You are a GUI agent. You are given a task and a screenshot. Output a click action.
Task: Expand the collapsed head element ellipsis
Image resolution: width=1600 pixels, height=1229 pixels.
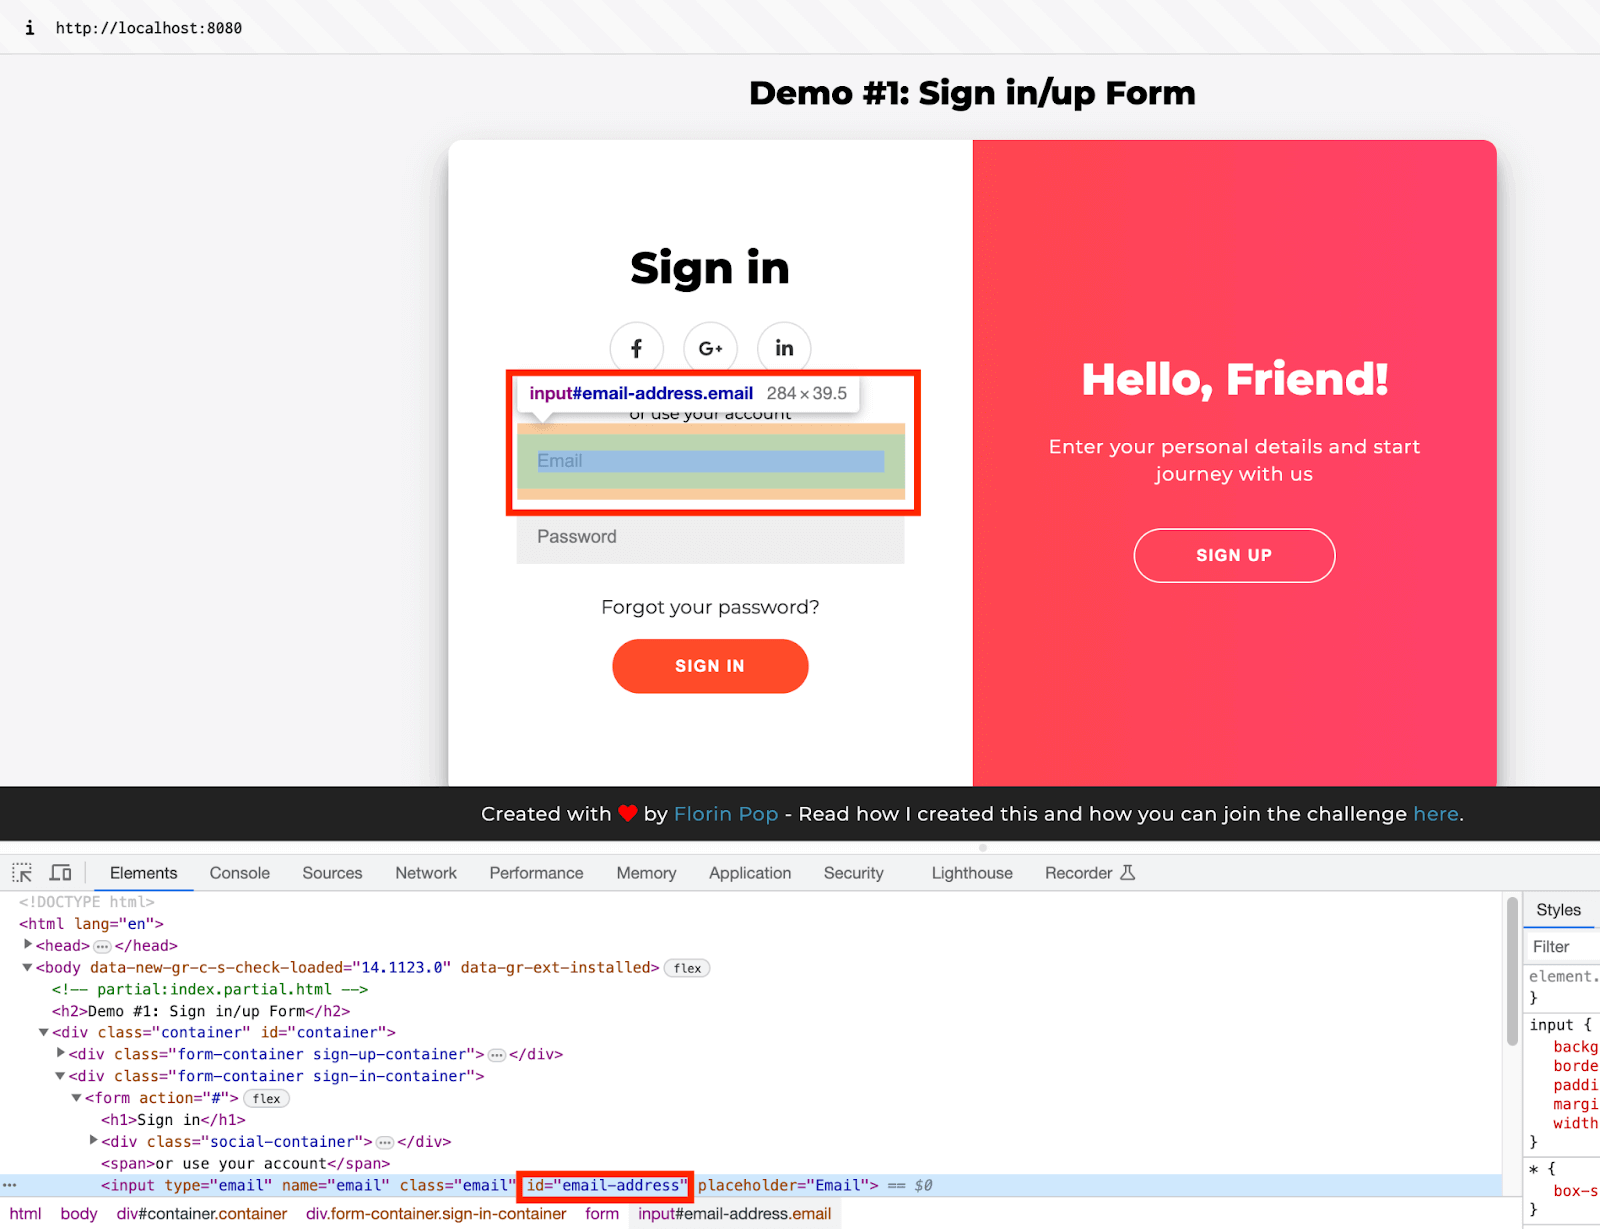click(x=102, y=946)
